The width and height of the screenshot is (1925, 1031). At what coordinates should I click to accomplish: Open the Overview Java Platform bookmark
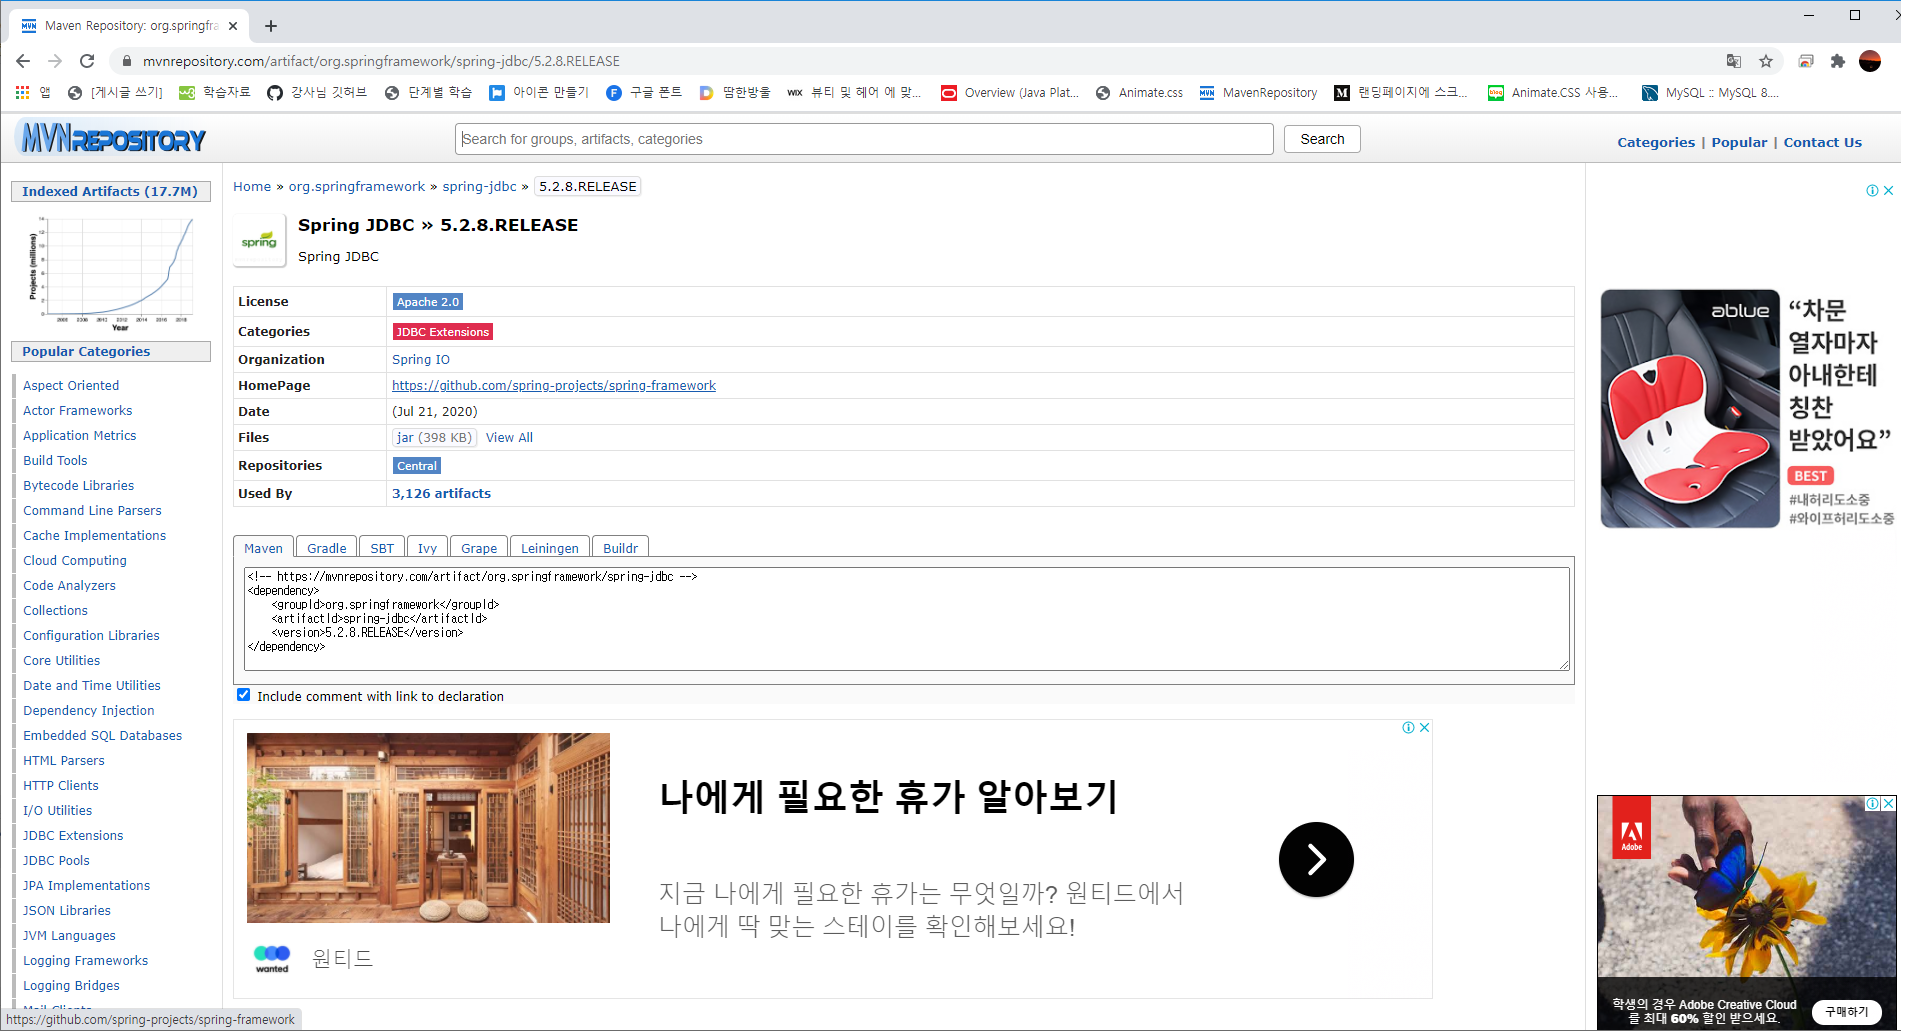[1010, 92]
